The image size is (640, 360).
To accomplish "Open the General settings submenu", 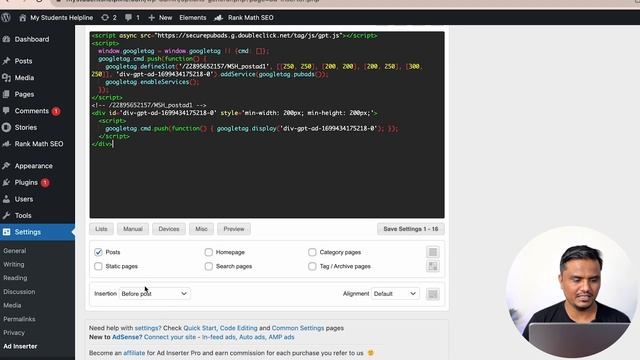I will (15, 251).
